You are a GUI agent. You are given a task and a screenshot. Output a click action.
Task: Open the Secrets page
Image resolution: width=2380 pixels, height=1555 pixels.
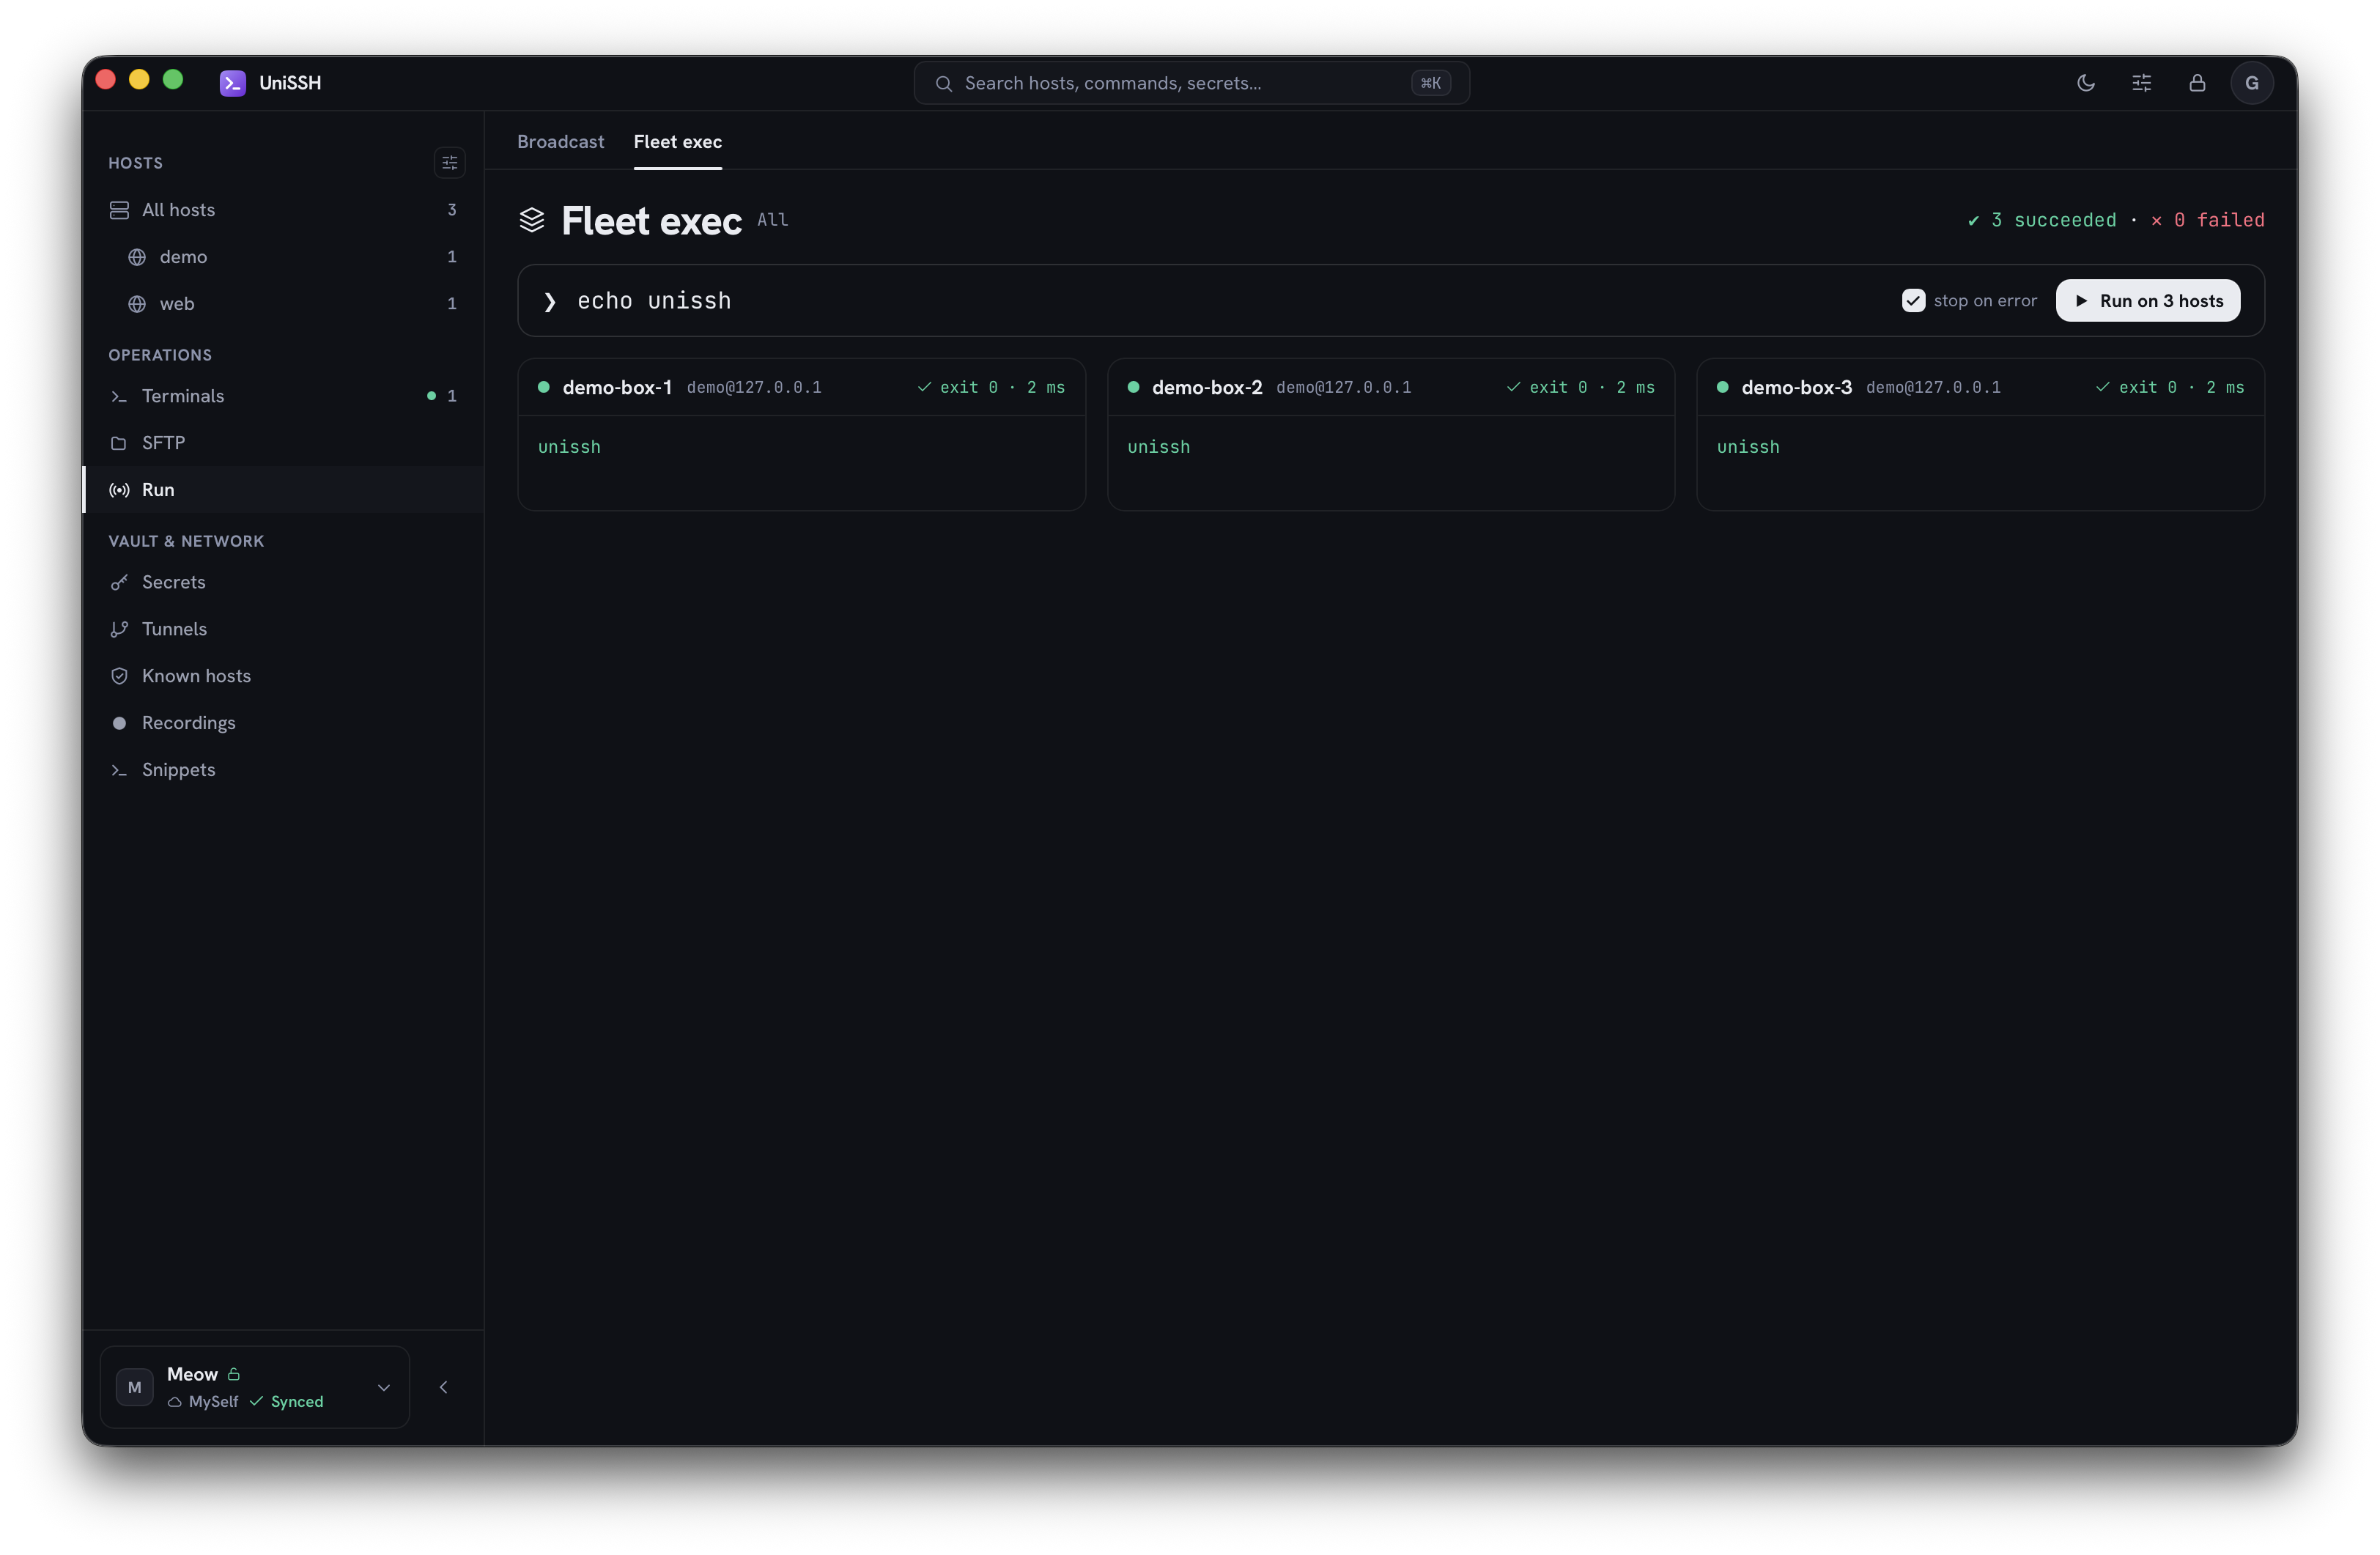[x=283, y=582]
